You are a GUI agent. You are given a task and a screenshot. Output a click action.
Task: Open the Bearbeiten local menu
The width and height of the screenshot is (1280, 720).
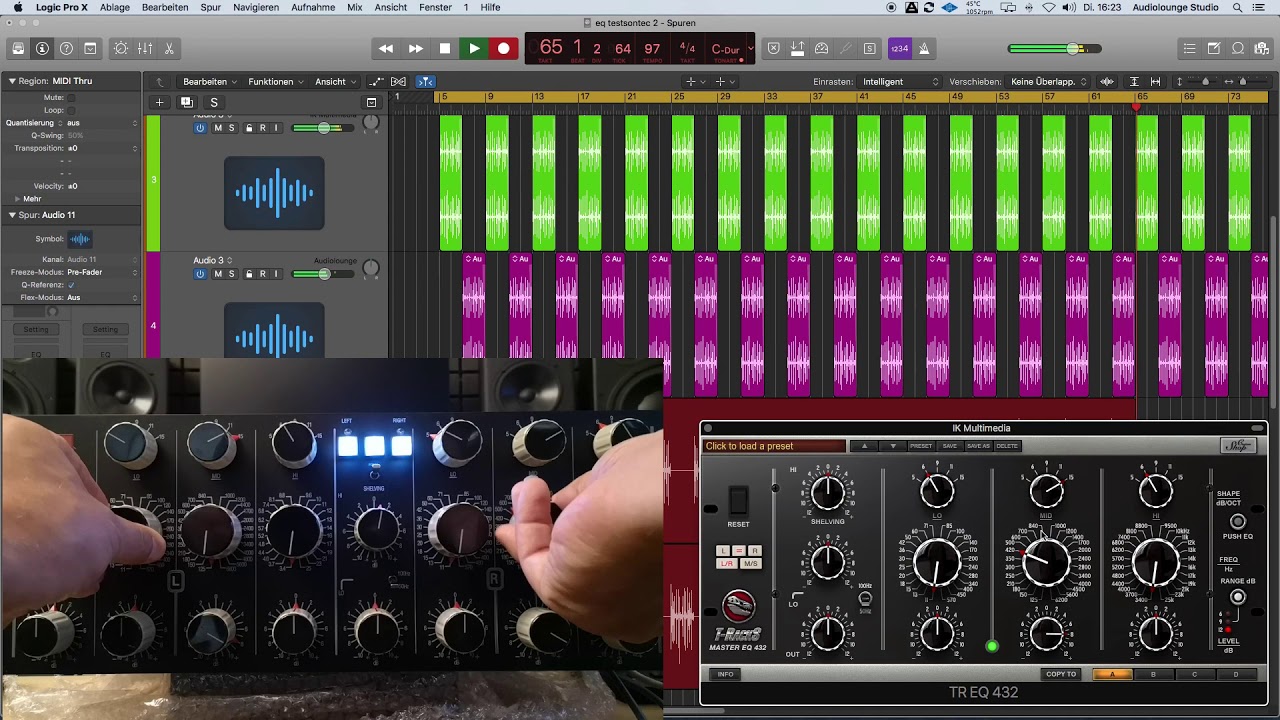pyautogui.click(x=209, y=82)
